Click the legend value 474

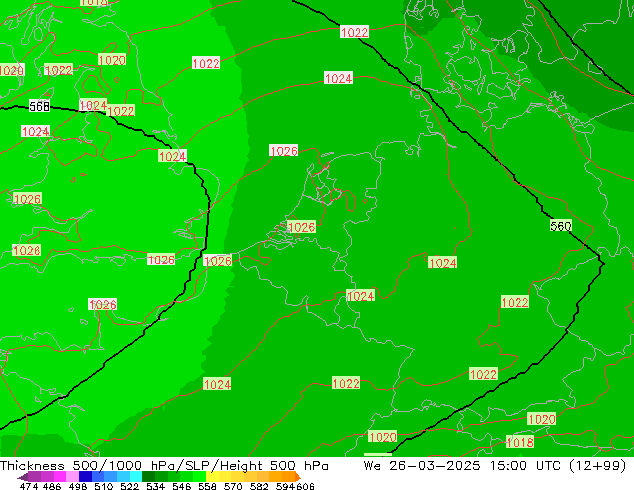(29, 486)
